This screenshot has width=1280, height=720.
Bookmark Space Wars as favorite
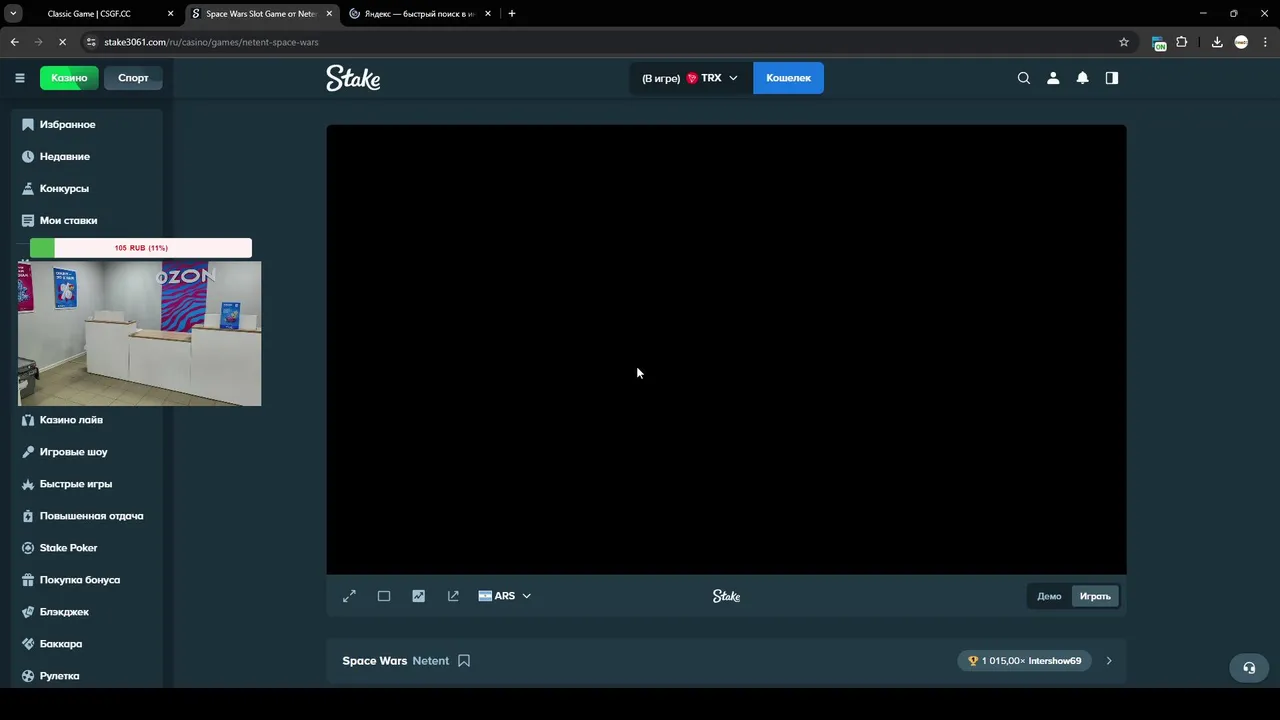[x=464, y=661]
